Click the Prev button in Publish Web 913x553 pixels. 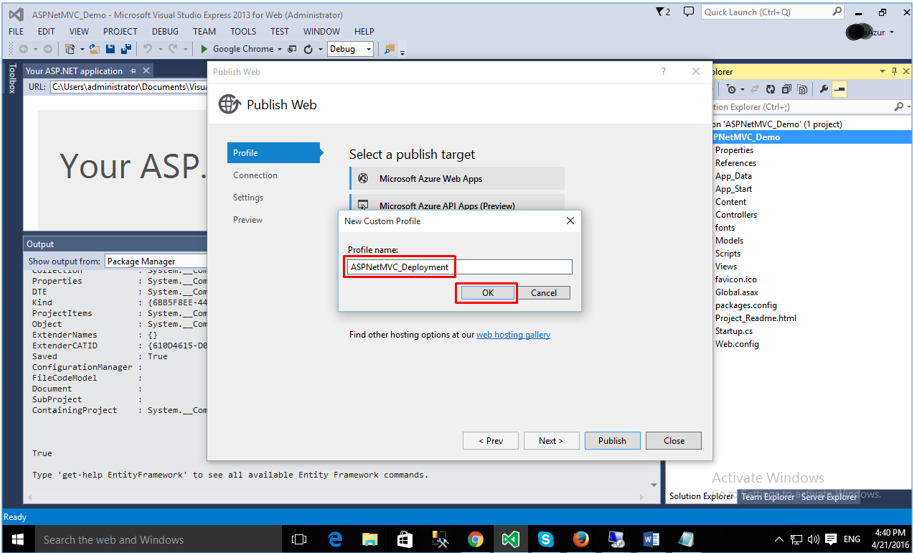pos(490,441)
